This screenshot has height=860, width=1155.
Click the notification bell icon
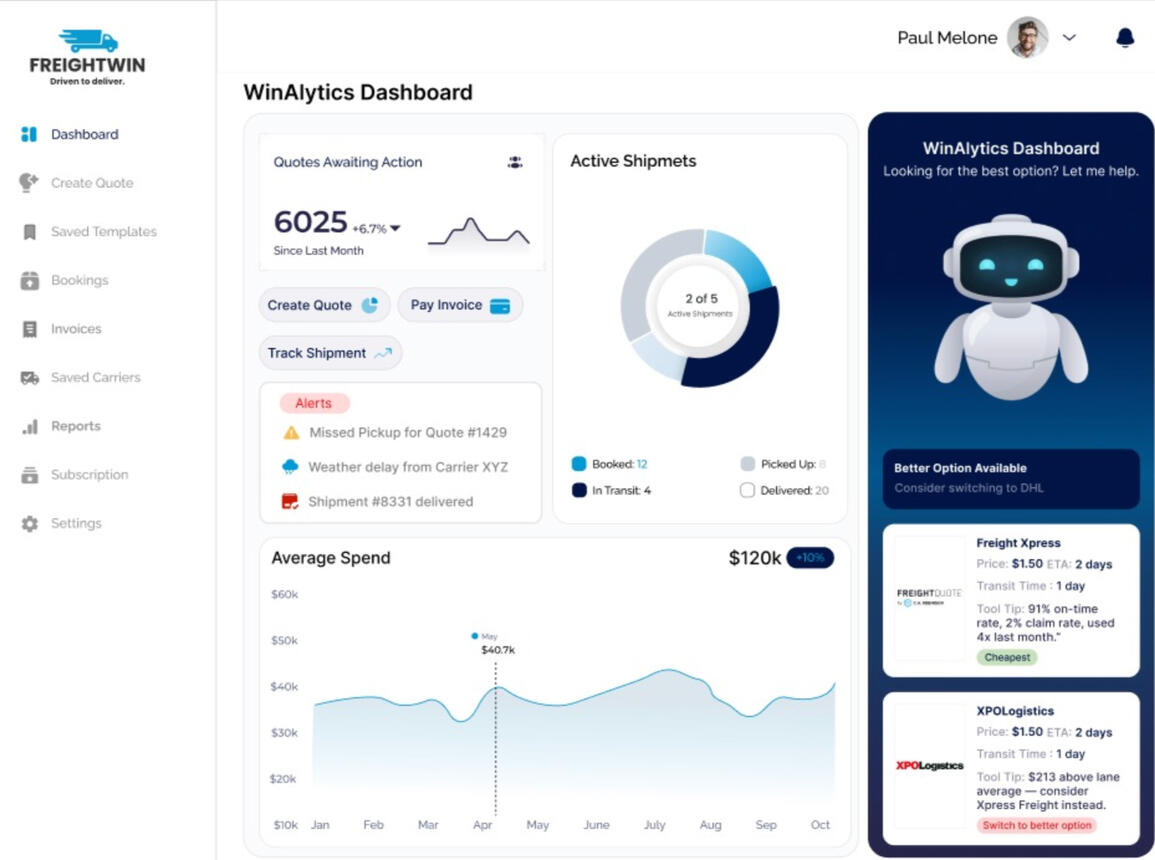1125,38
